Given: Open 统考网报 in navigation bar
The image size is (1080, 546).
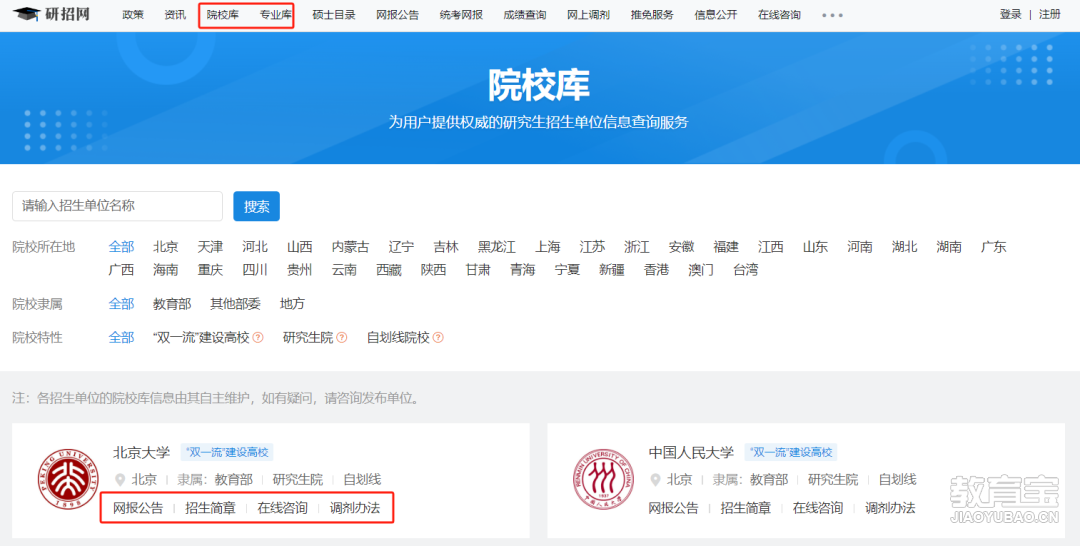Looking at the screenshot, I should coord(461,14).
